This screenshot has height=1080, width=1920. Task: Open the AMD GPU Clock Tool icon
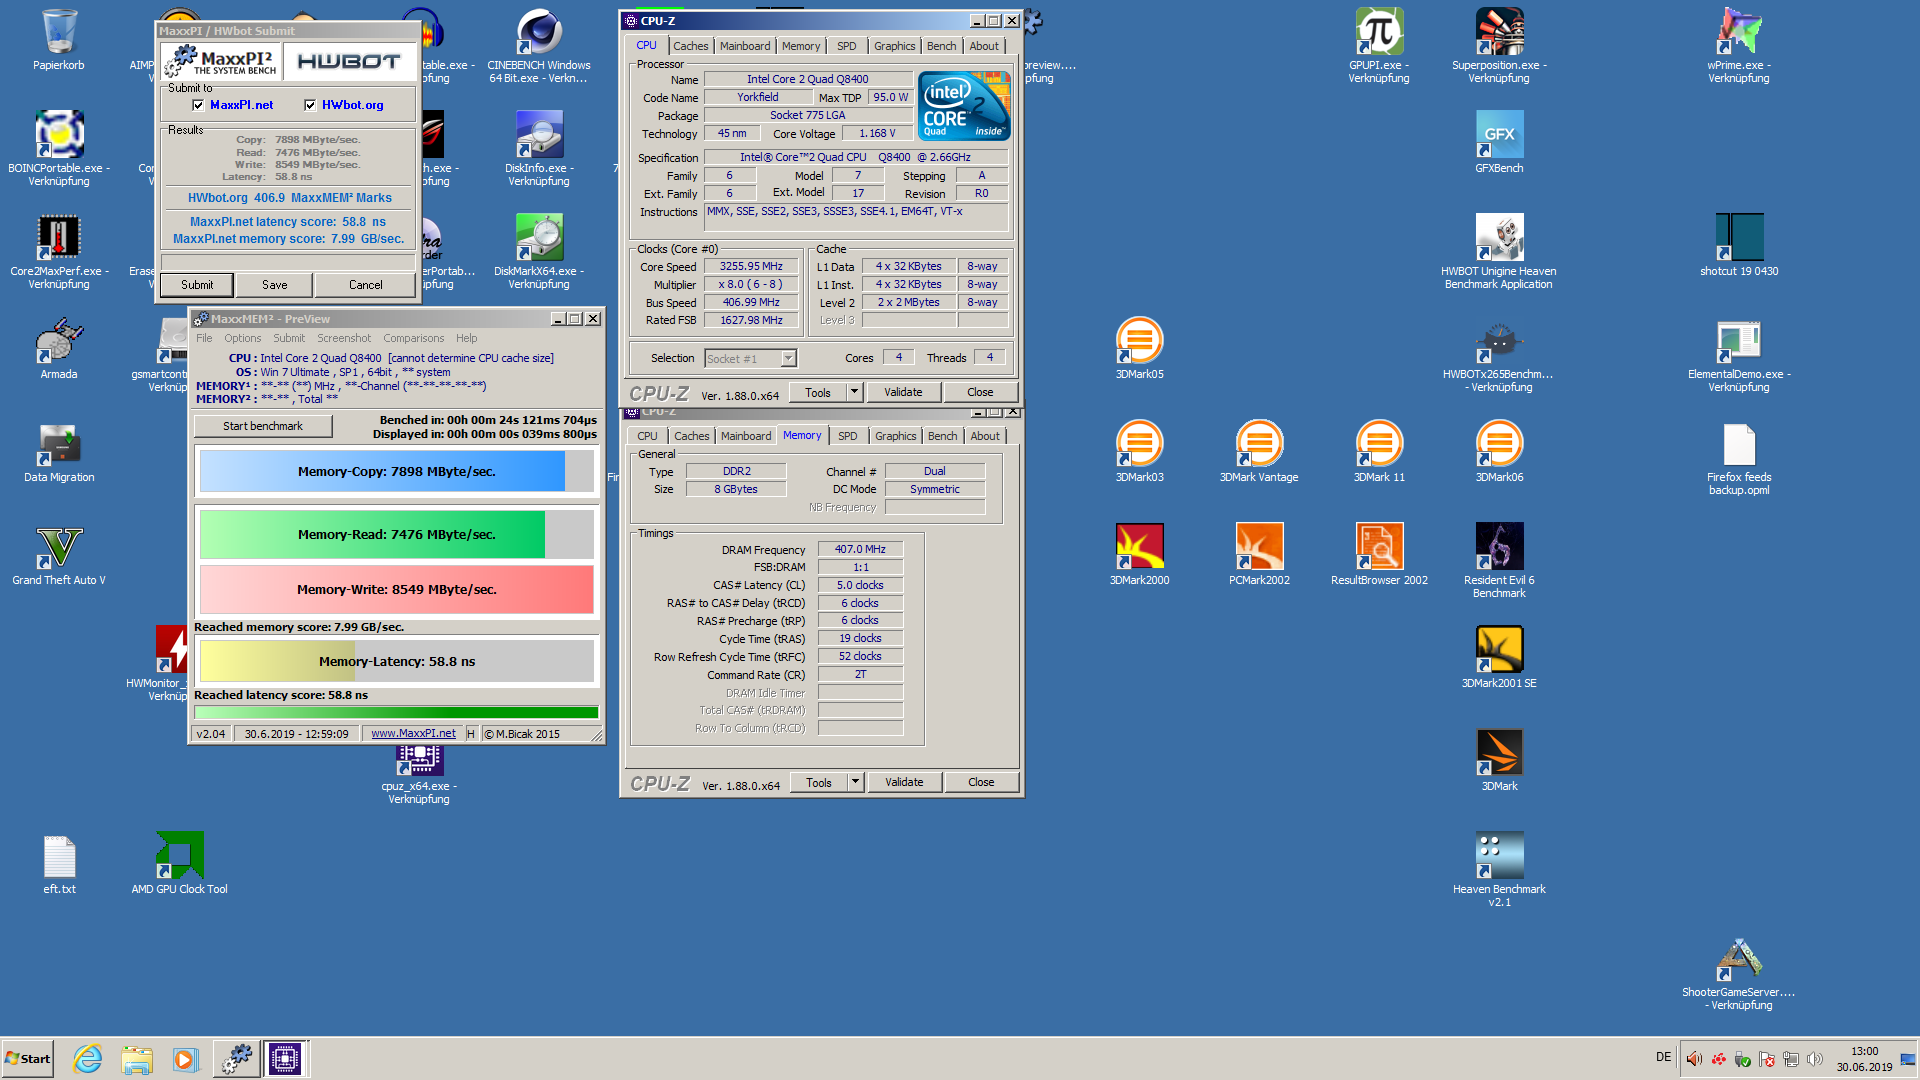coord(180,864)
